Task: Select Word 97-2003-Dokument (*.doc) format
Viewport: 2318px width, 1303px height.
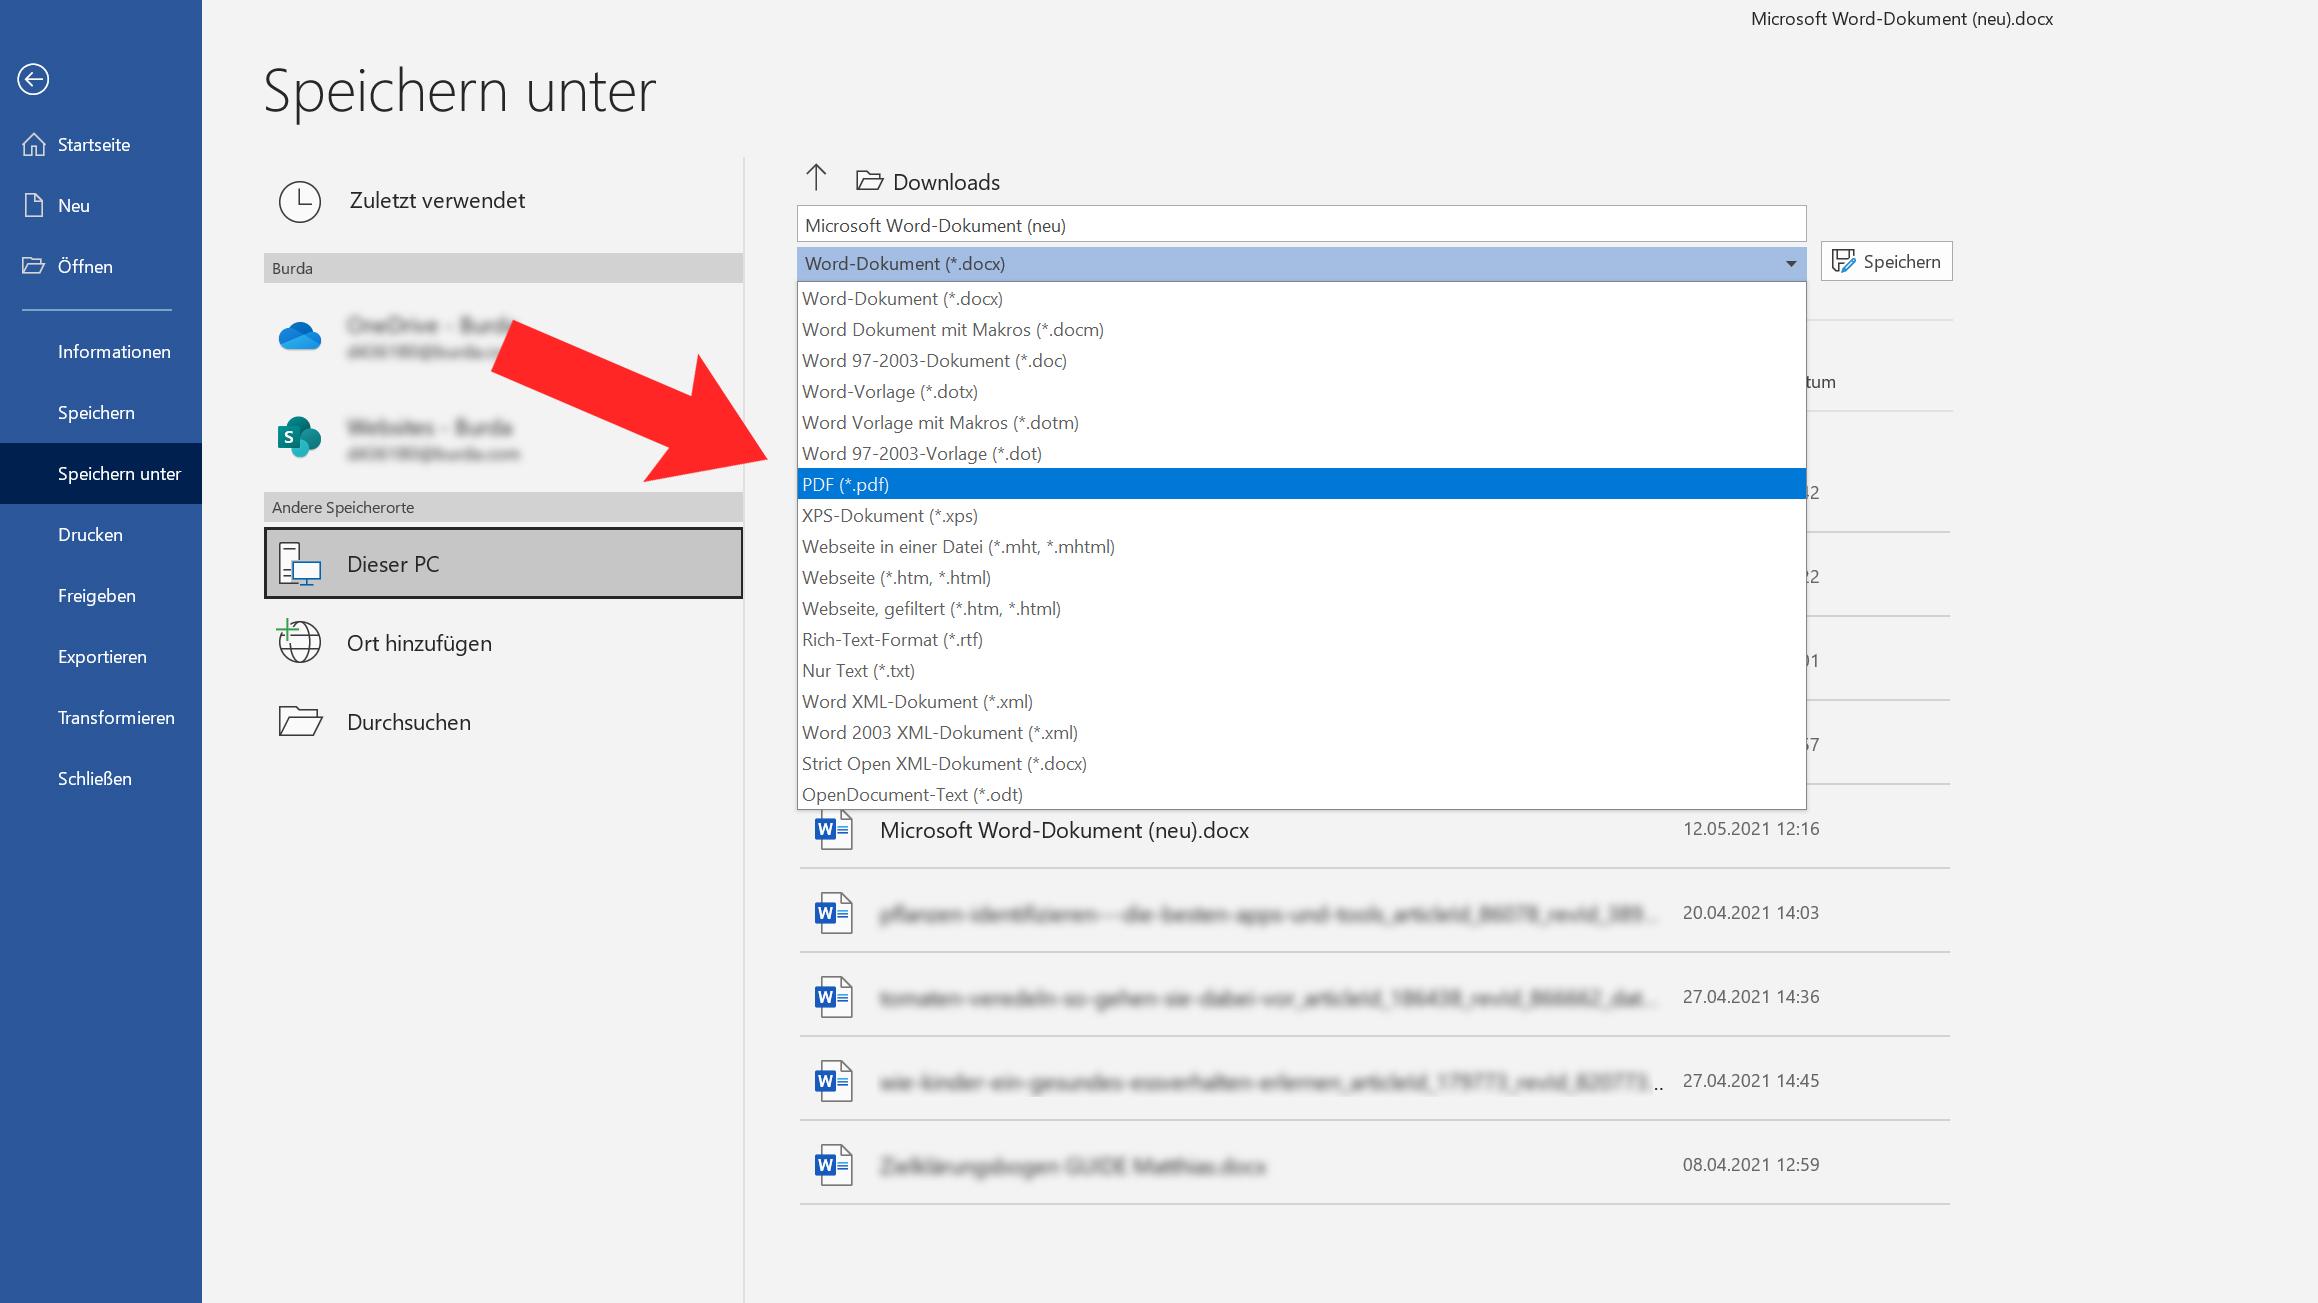Action: (x=933, y=360)
